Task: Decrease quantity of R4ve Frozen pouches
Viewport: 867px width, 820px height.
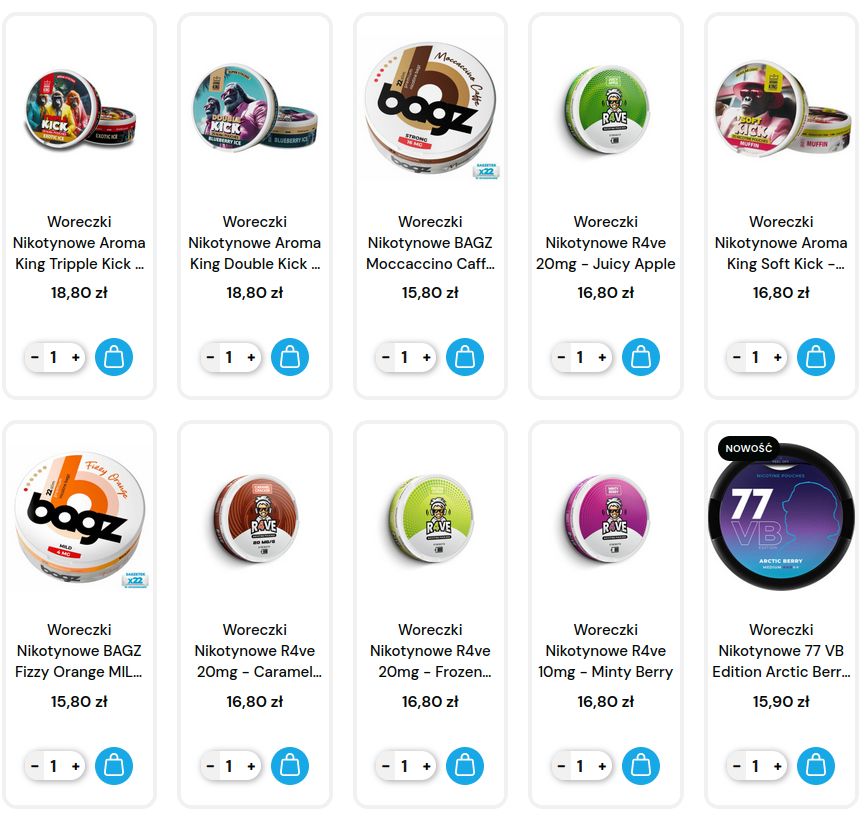Action: (385, 766)
